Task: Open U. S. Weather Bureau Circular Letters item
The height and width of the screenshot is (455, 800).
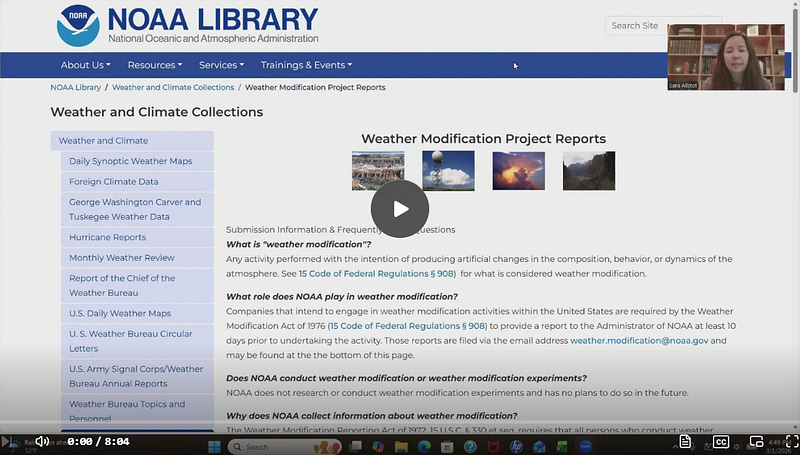Action: pyautogui.click(x=137, y=341)
